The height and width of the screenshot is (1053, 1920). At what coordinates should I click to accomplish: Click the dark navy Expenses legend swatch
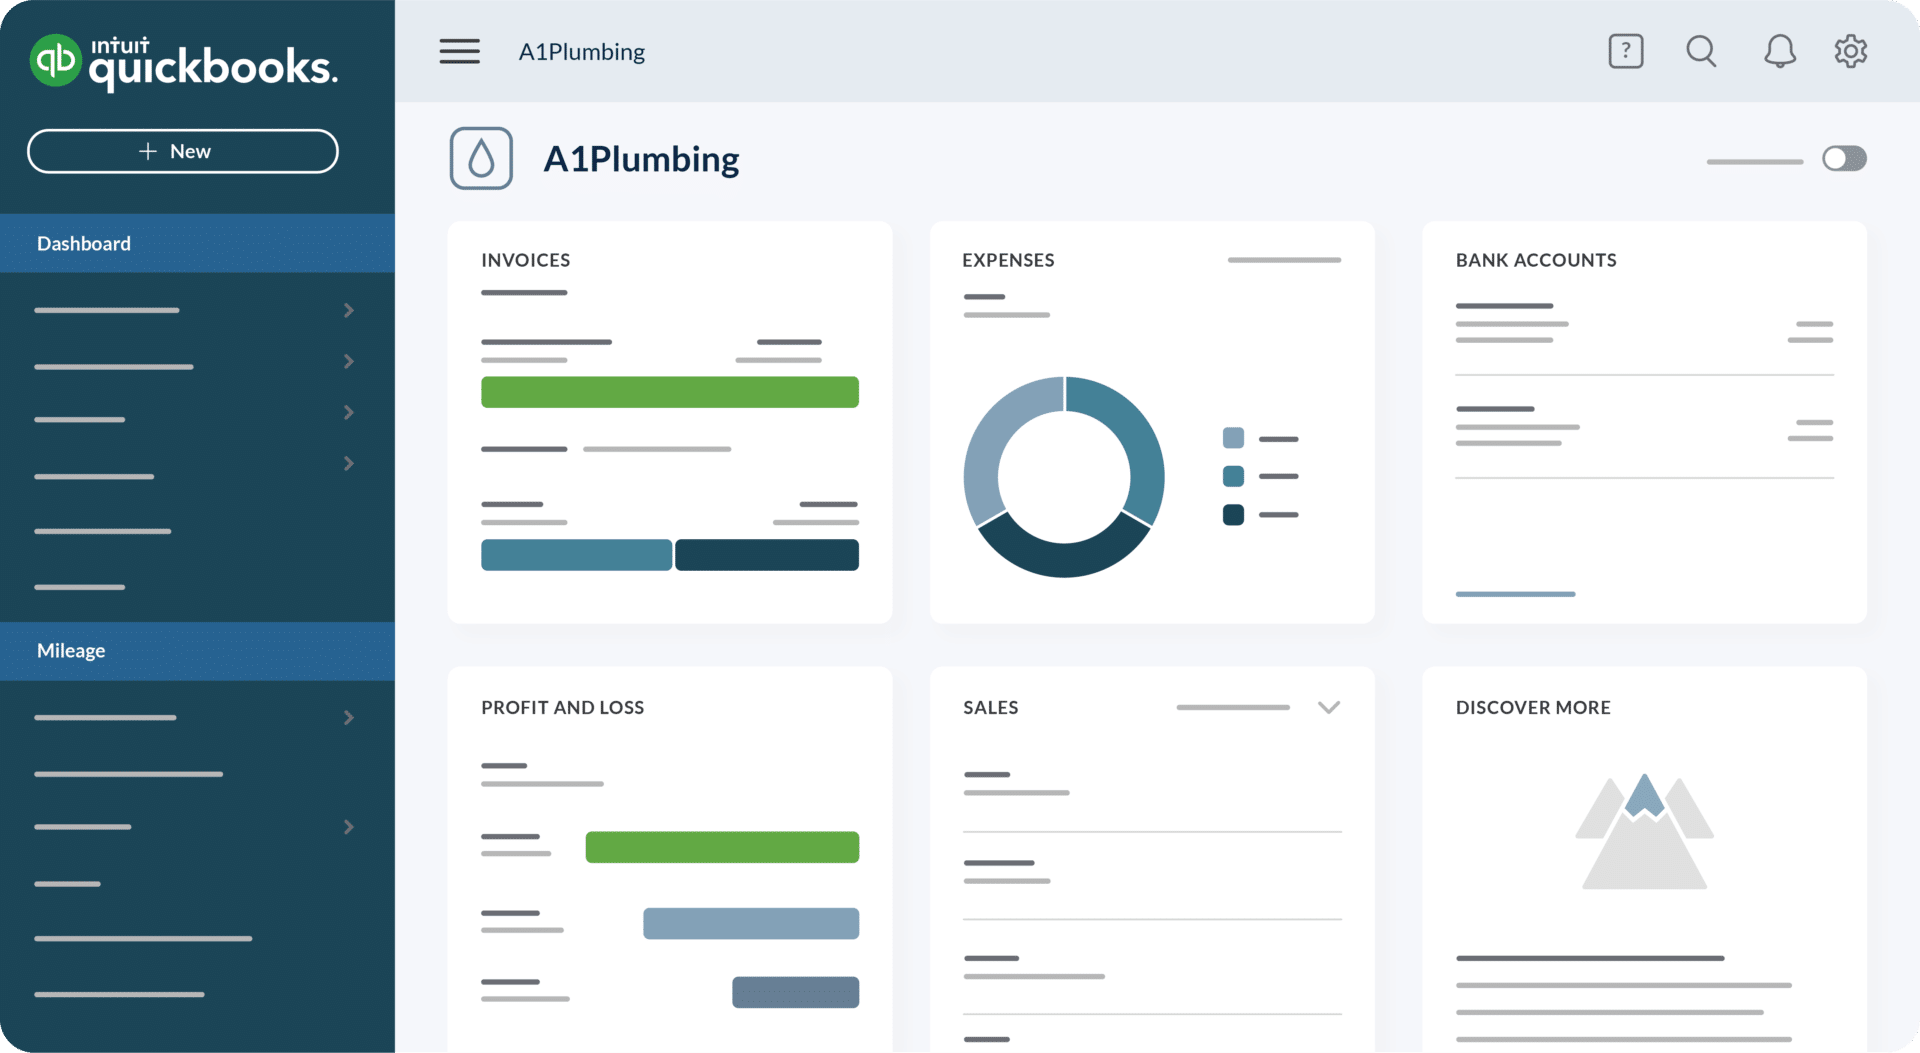coord(1233,515)
